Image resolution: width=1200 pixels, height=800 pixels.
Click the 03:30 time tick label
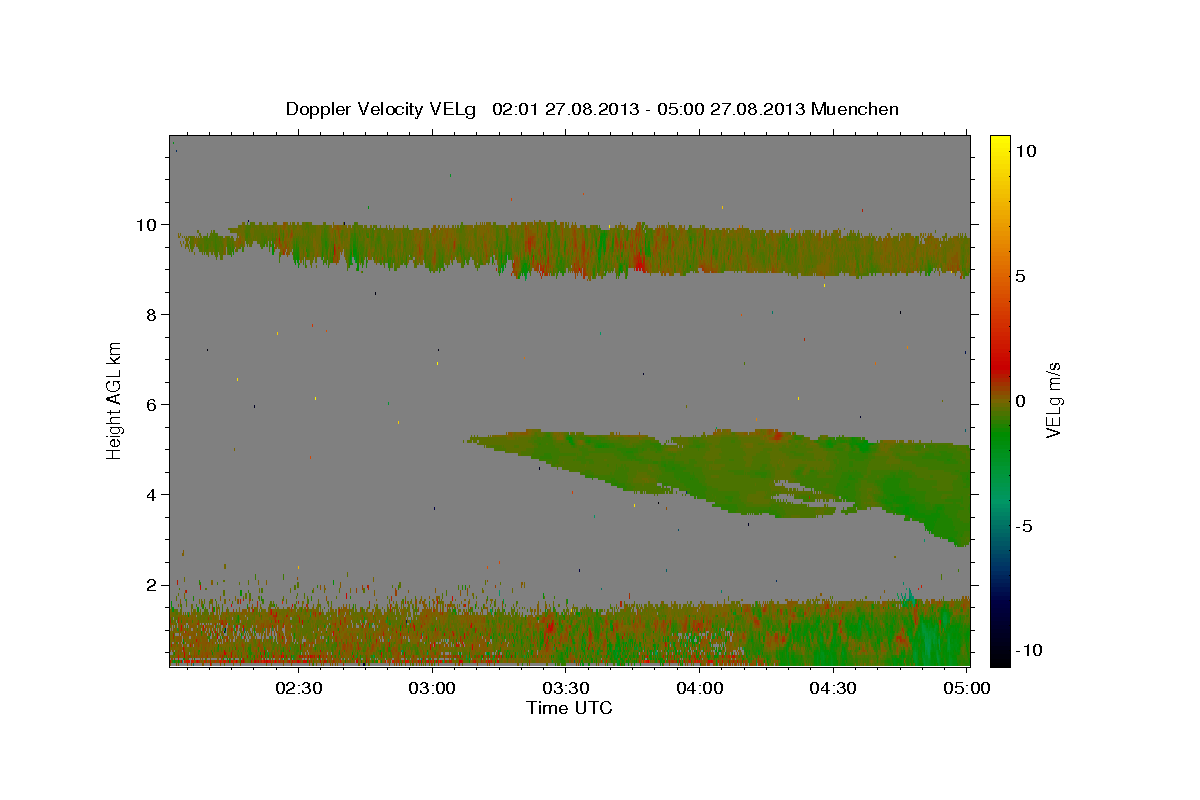(566, 688)
